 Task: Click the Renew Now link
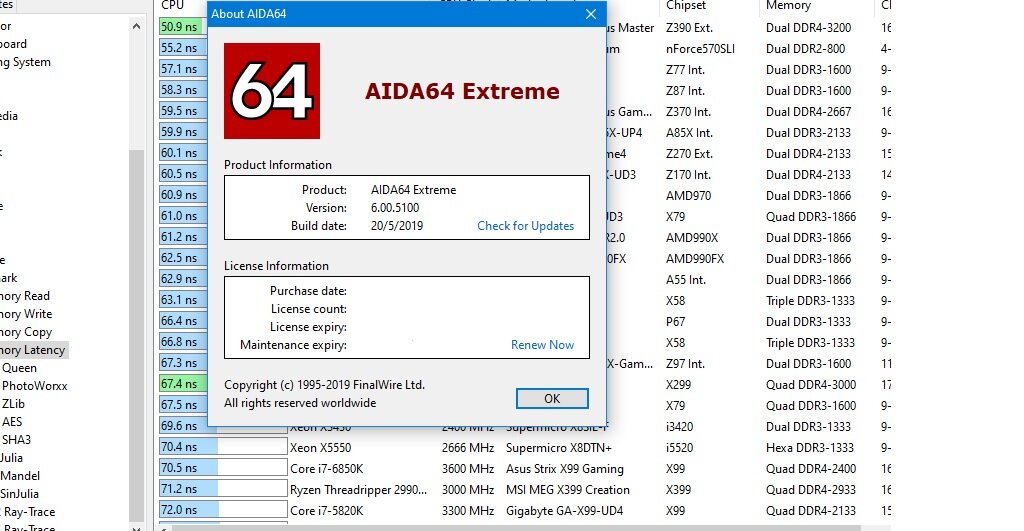point(542,345)
